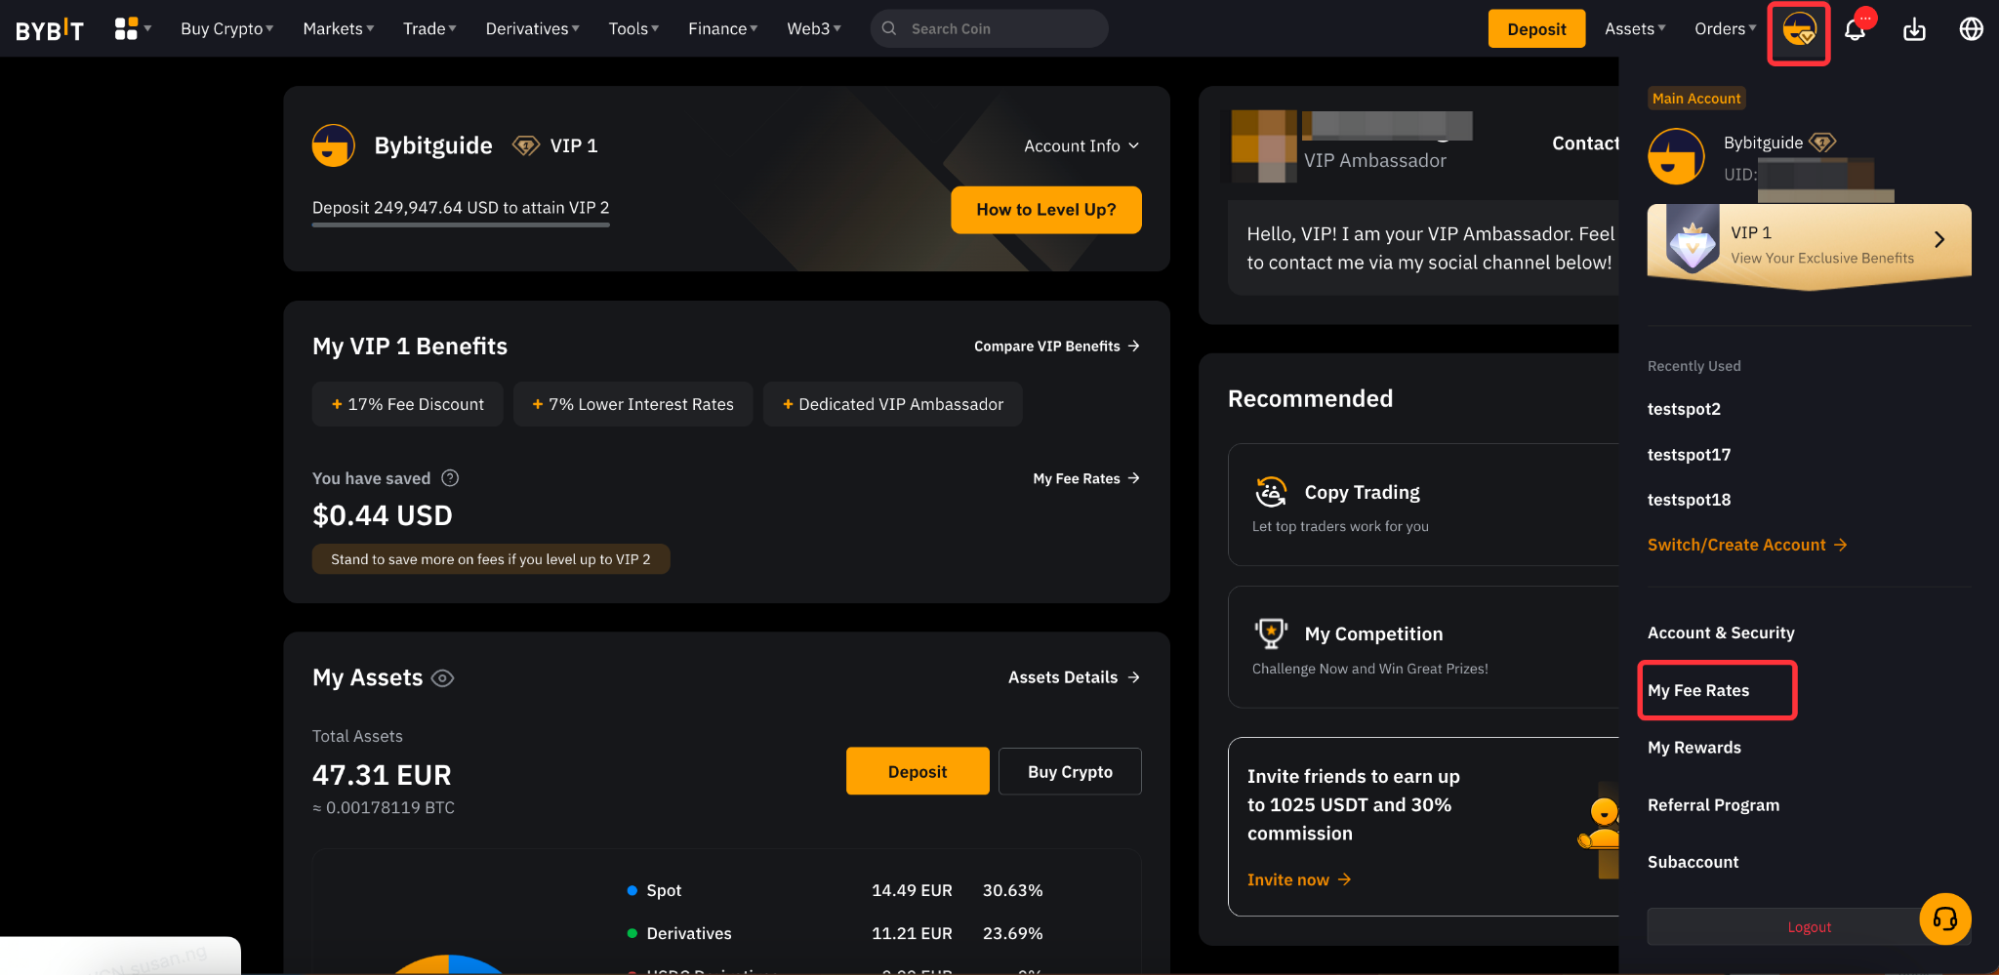Viewport: 1999px width, 976px height.
Task: Open VIP 1 exclusive benefits card
Action: 1808,244
